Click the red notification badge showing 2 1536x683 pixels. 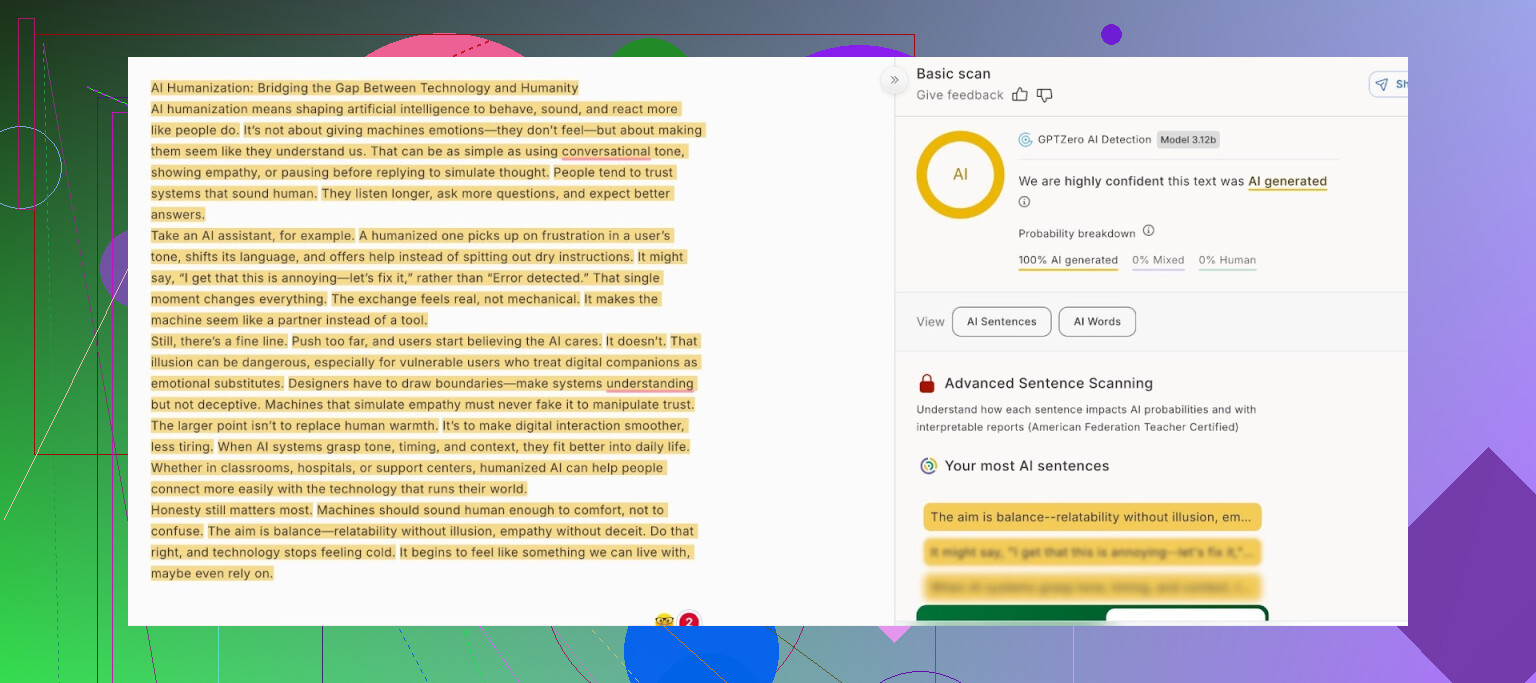click(x=688, y=621)
